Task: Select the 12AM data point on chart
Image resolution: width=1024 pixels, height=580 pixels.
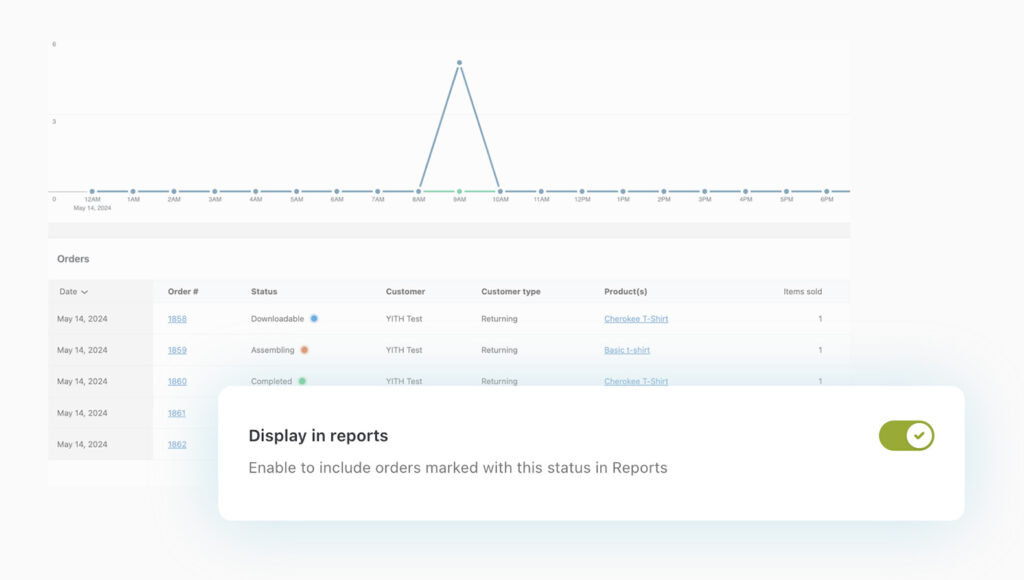Action: pyautogui.click(x=92, y=191)
